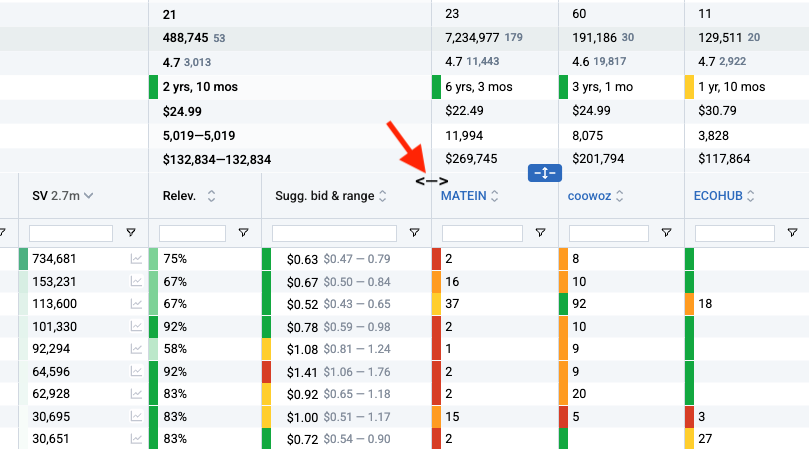The image size is (809, 449).
Task: Show trend chart for 30,651 row
Action: [136, 439]
